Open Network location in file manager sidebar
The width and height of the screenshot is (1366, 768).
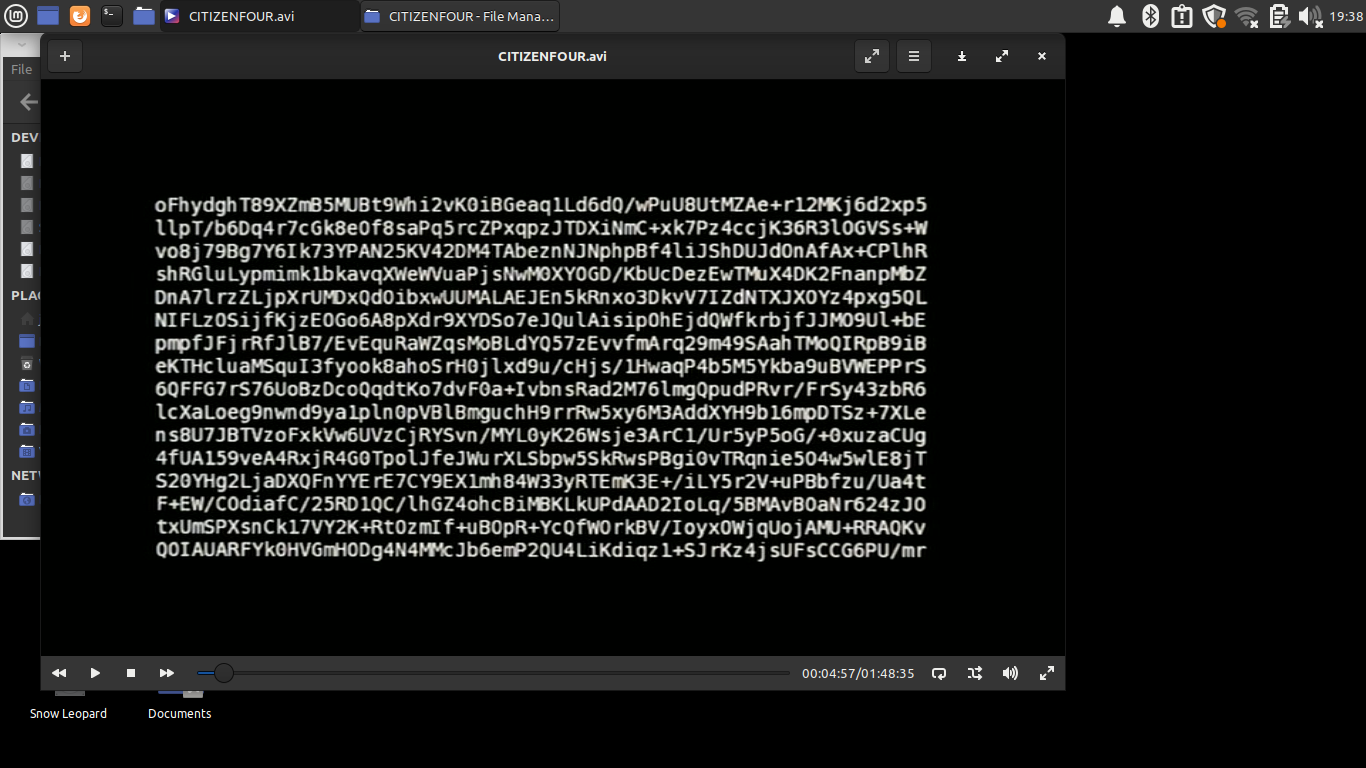28,499
